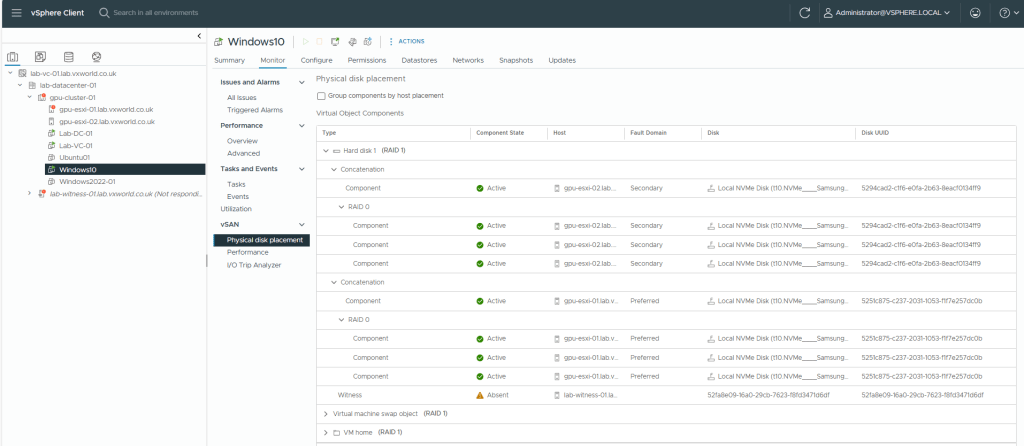Switch to Networking inventory view icon
This screenshot has height=446, width=1024.
point(96,57)
